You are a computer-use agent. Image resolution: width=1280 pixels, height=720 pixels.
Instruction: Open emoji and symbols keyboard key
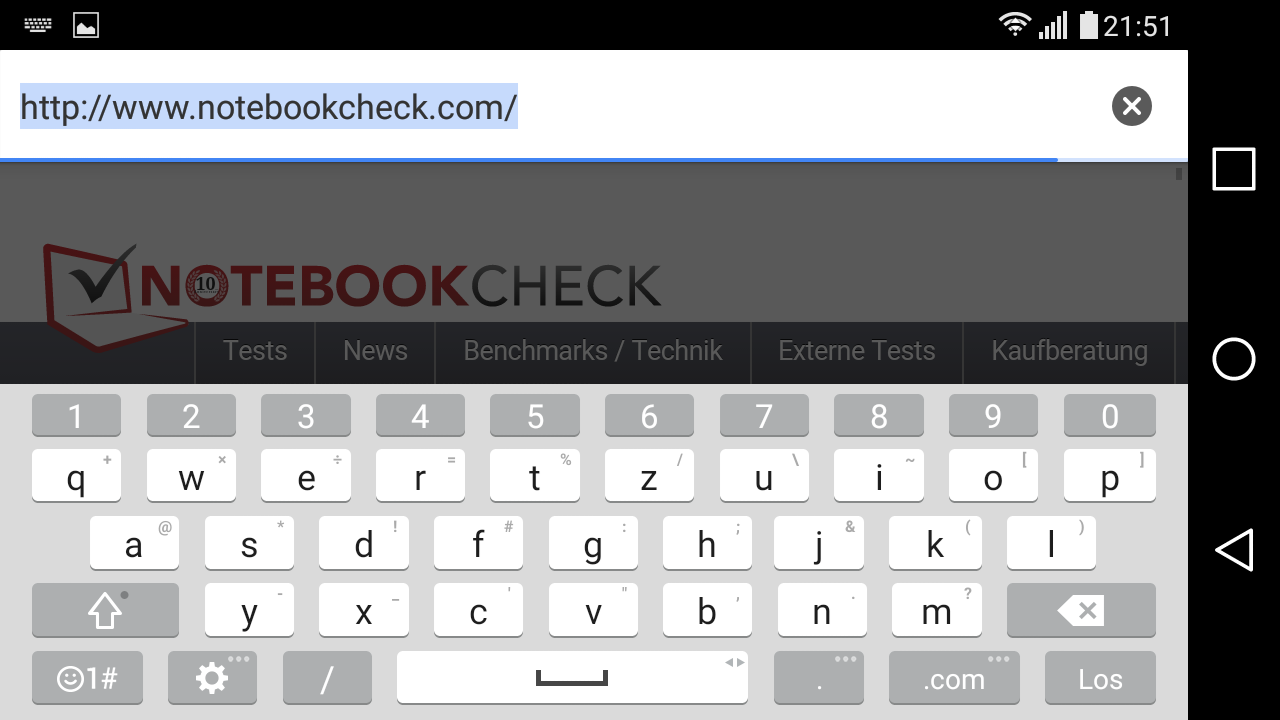tap(87, 678)
